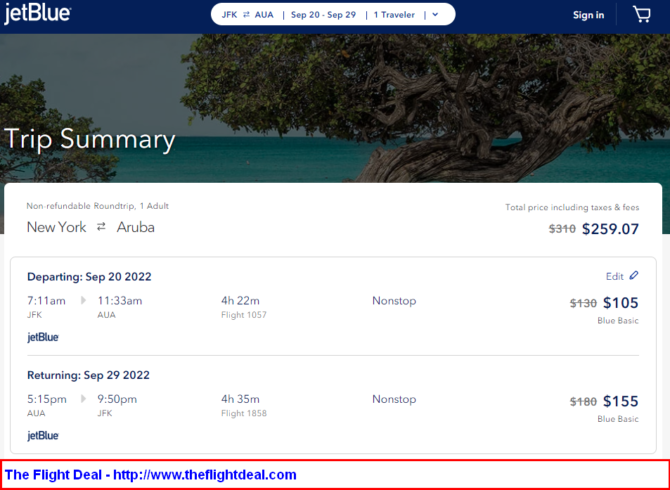Click the 4h 22m duration
Screen dimensions: 670x490
click(x=240, y=301)
